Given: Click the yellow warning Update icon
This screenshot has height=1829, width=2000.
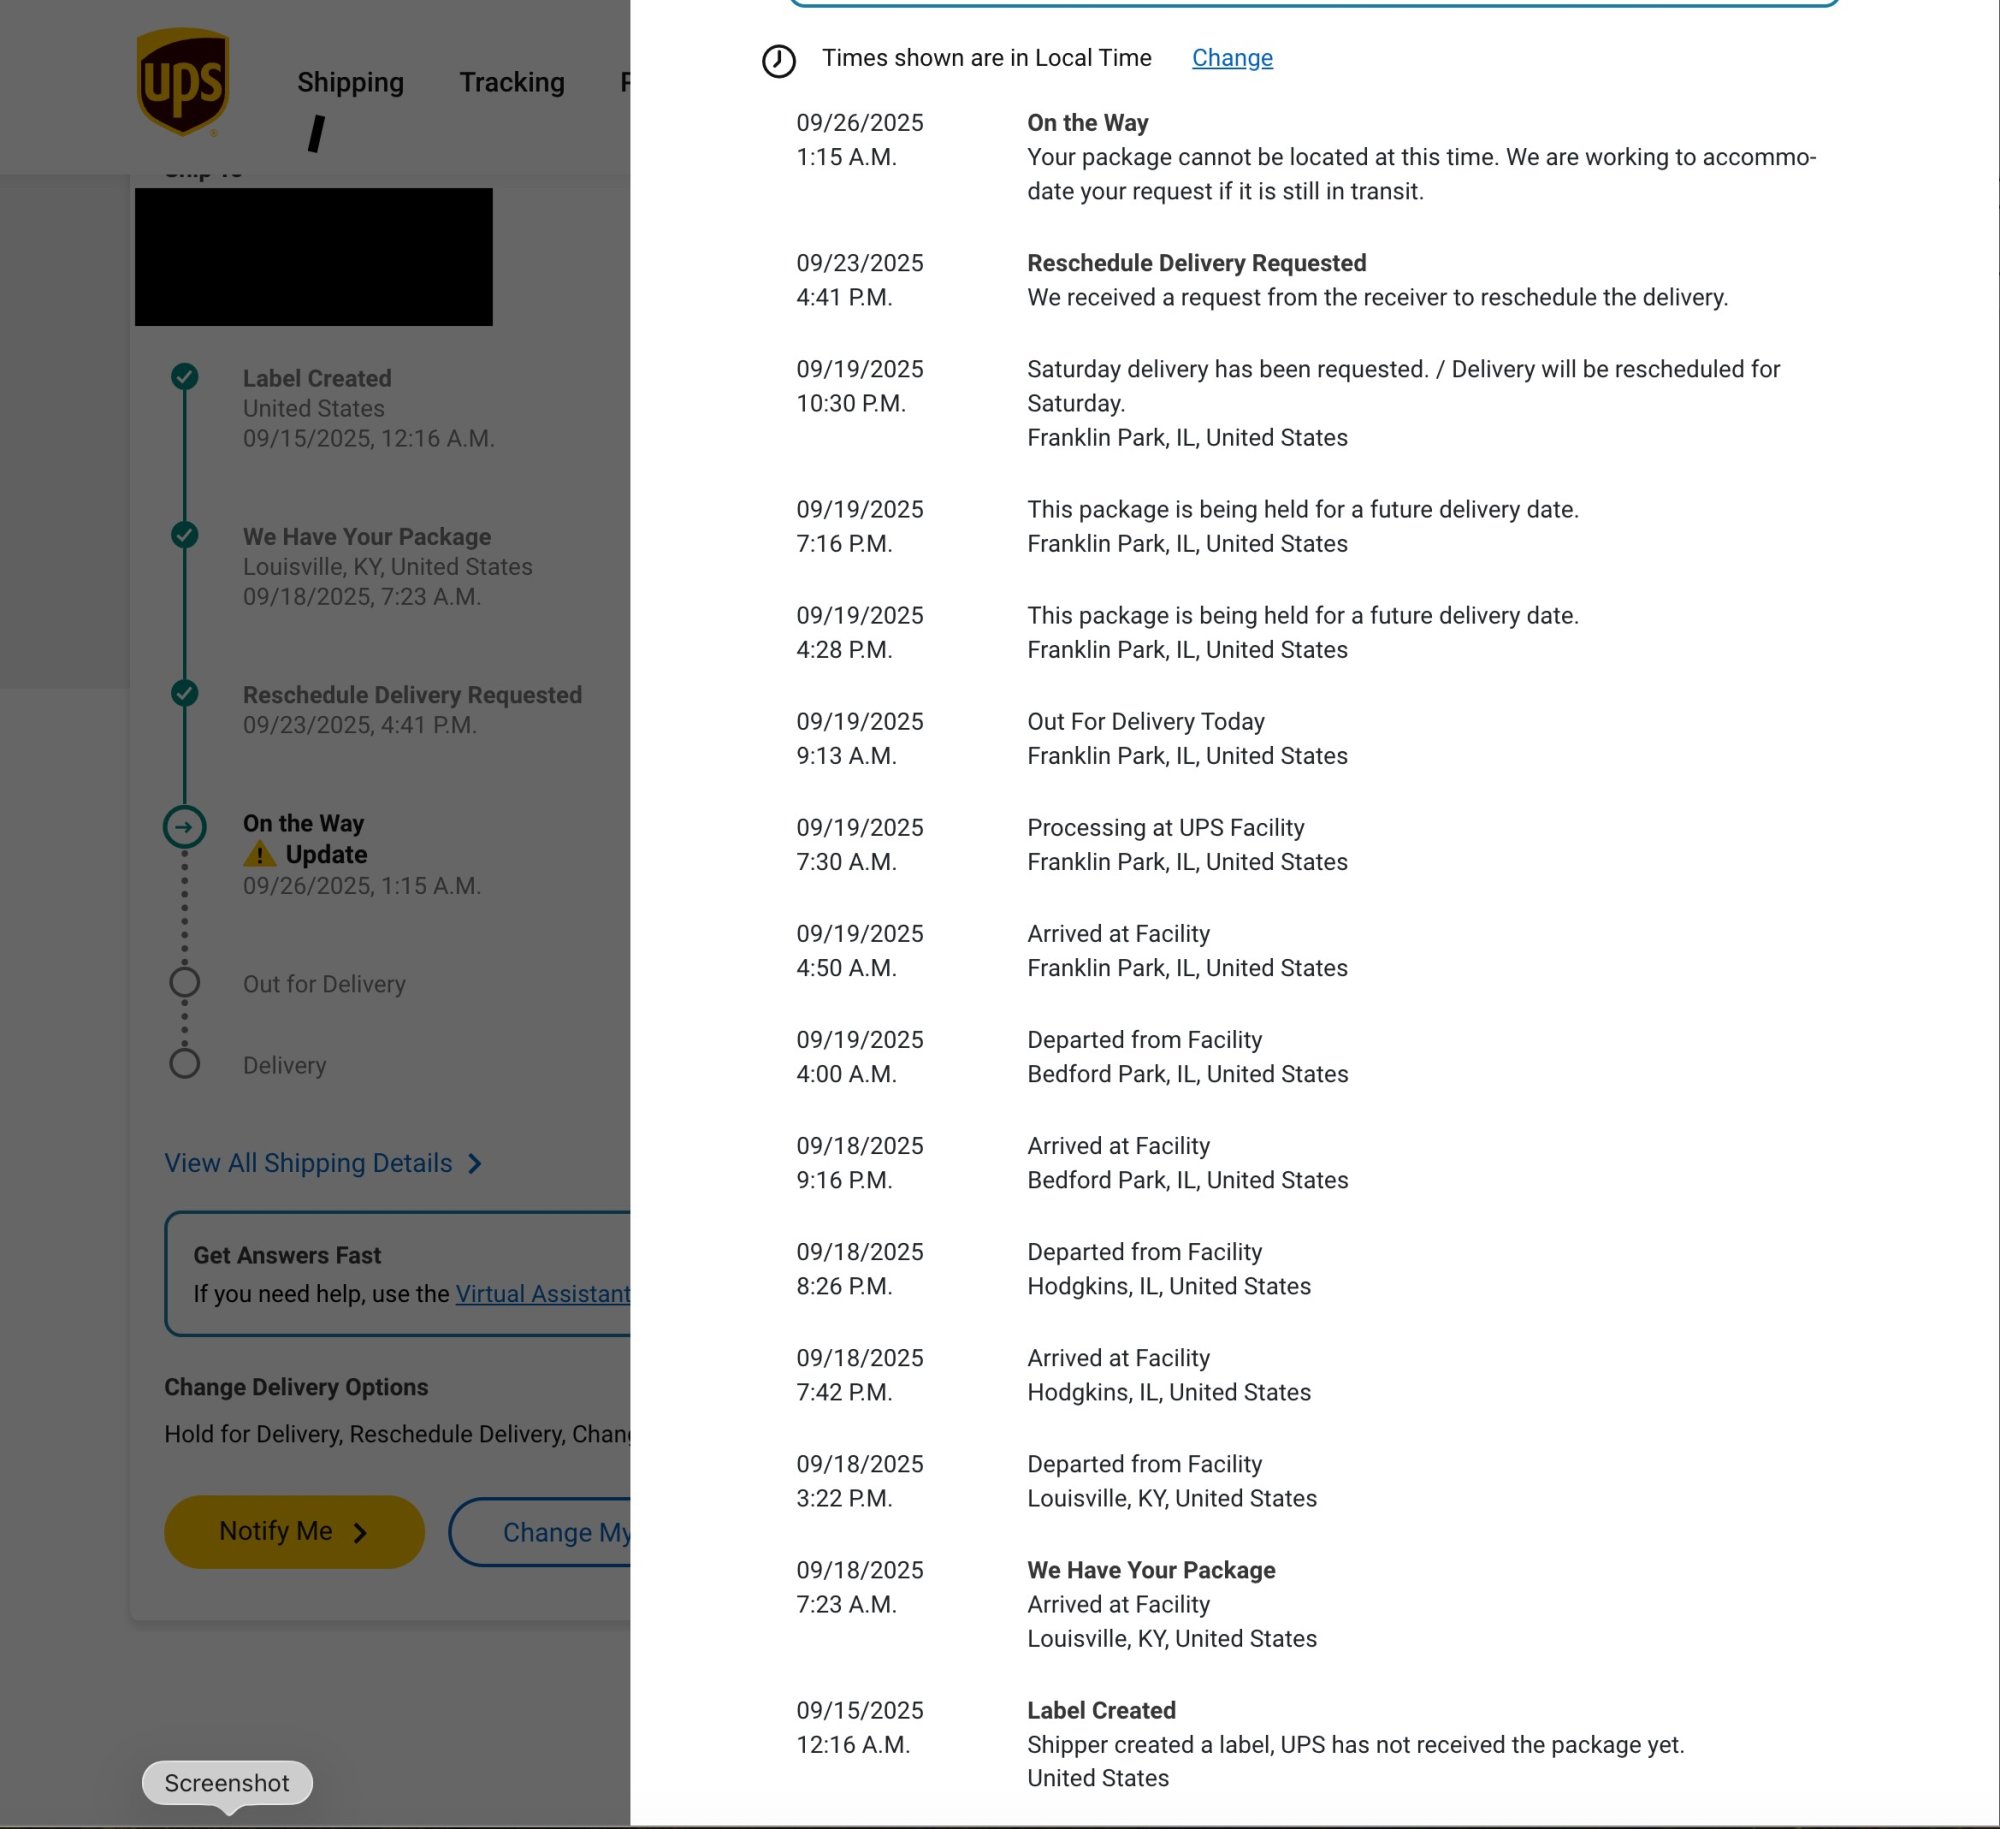Looking at the screenshot, I should click(x=260, y=855).
